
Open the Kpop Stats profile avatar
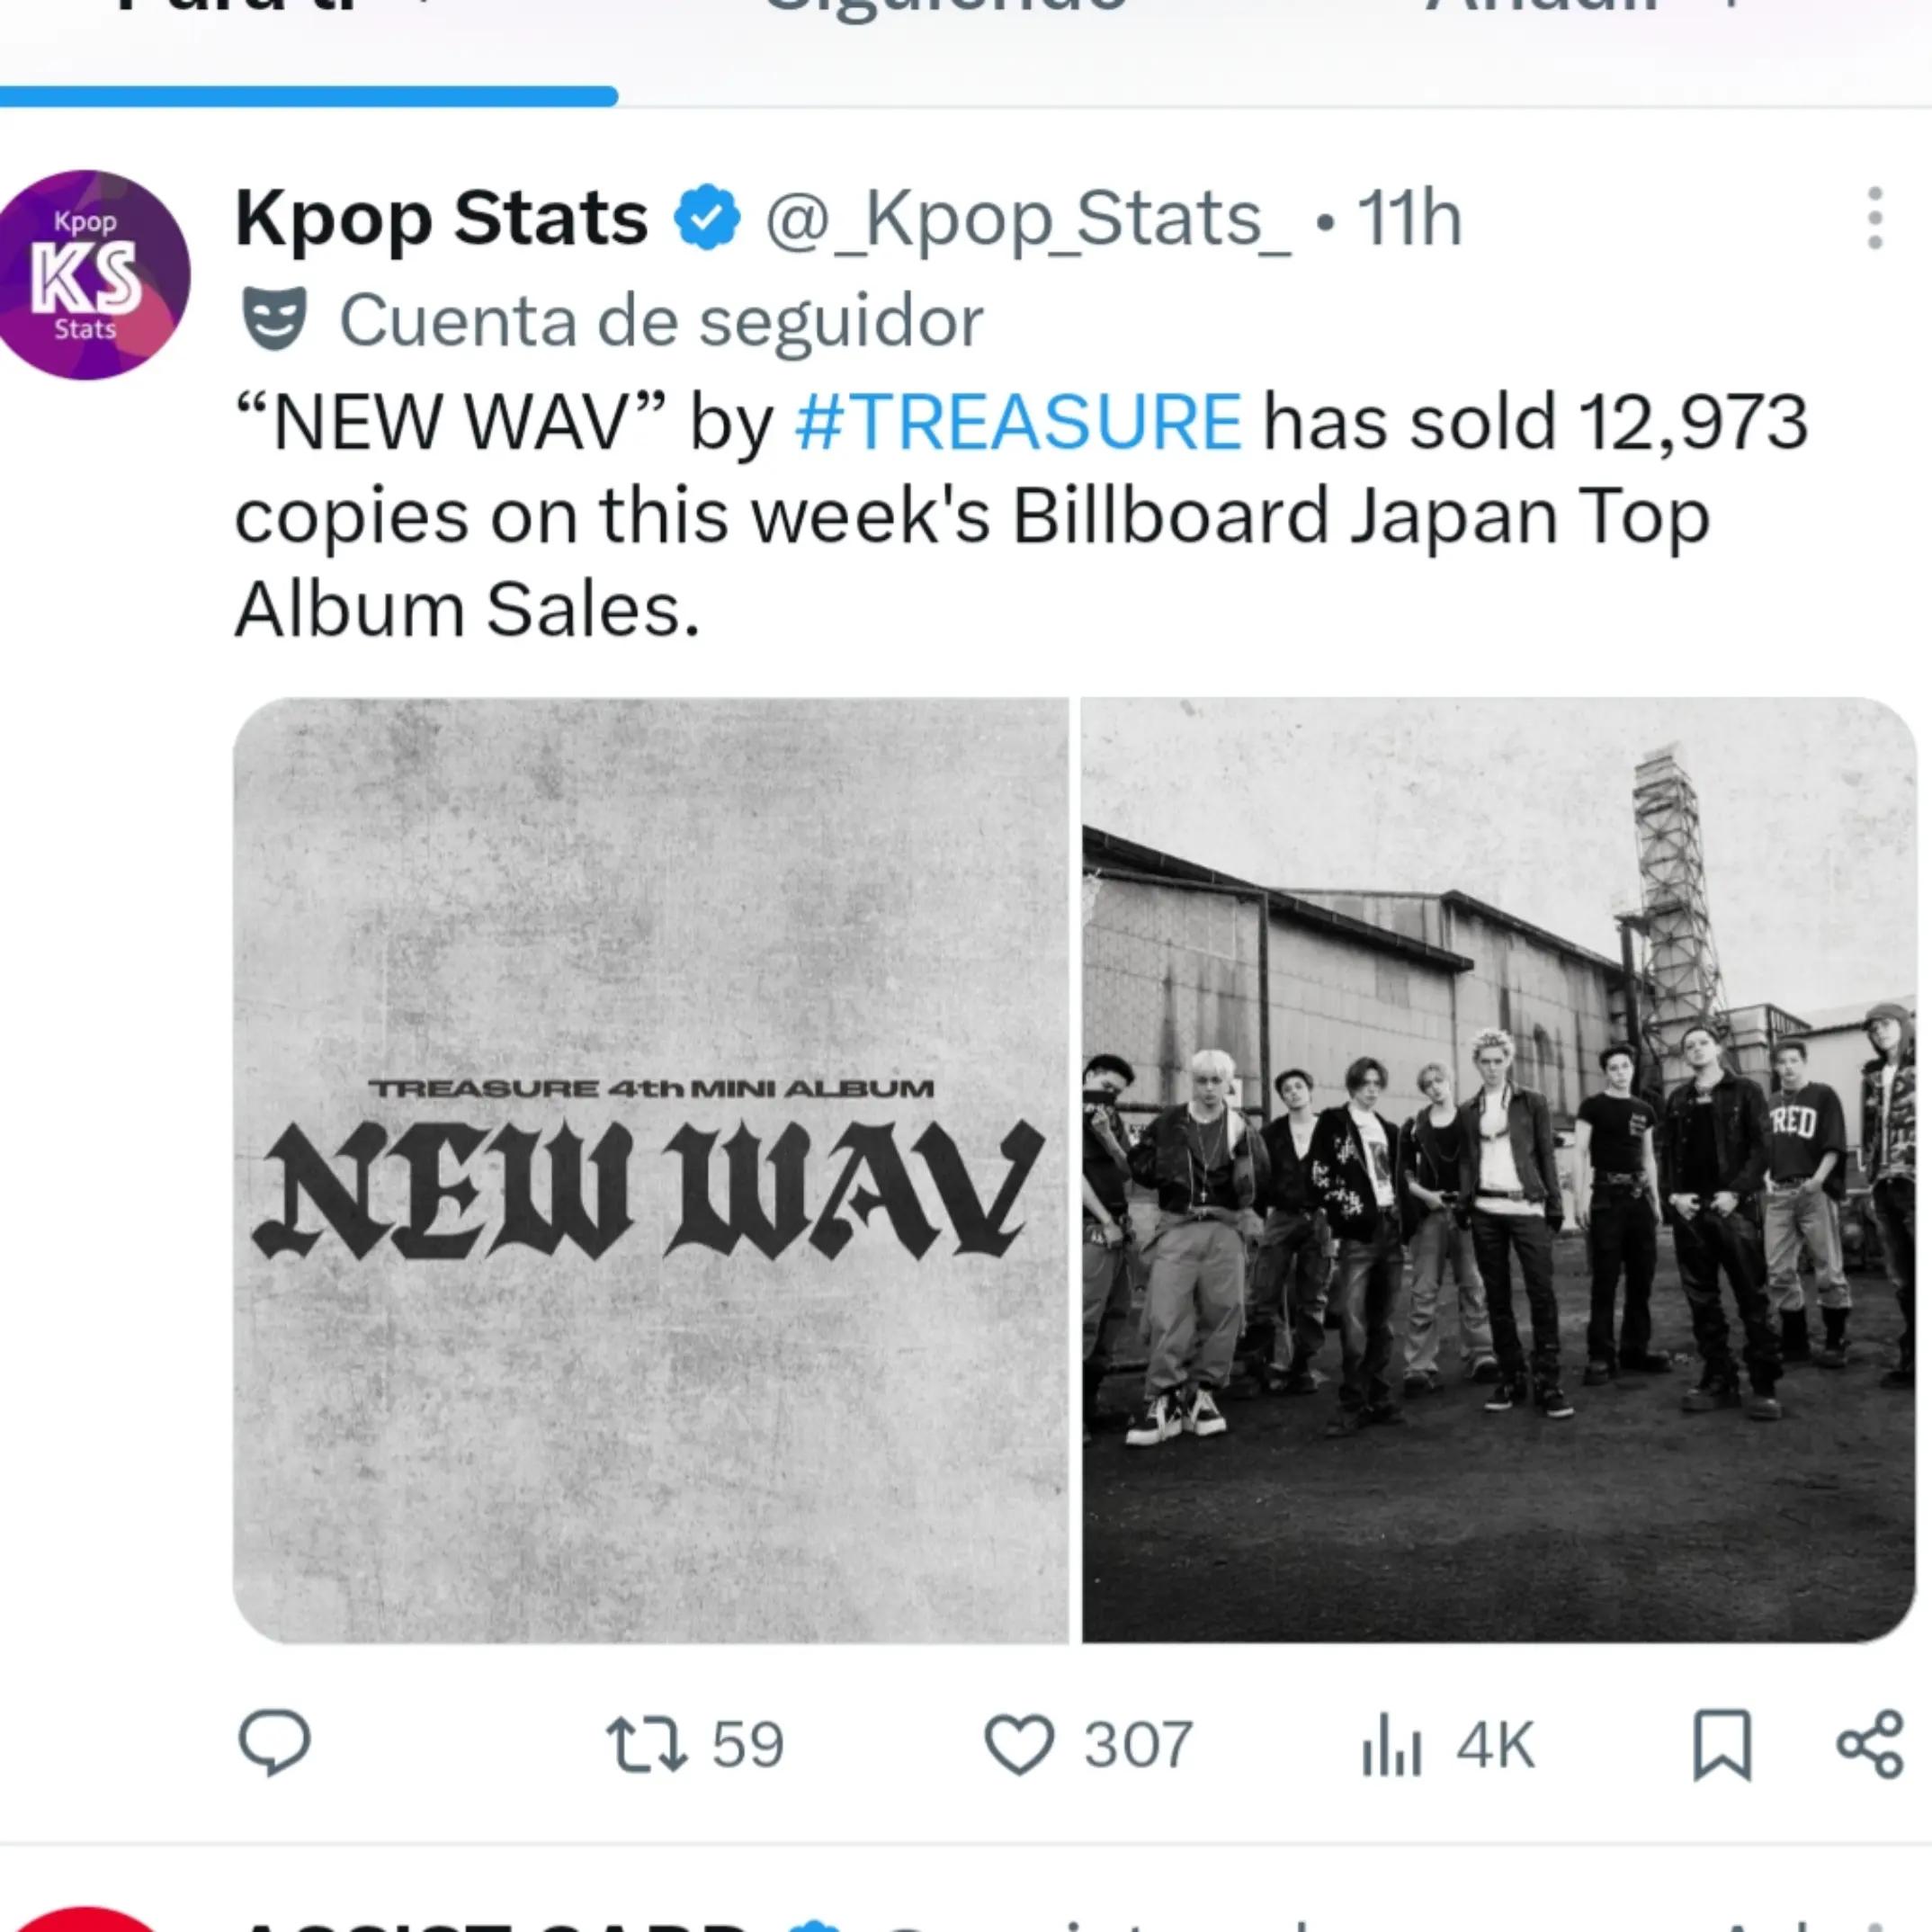coord(88,274)
